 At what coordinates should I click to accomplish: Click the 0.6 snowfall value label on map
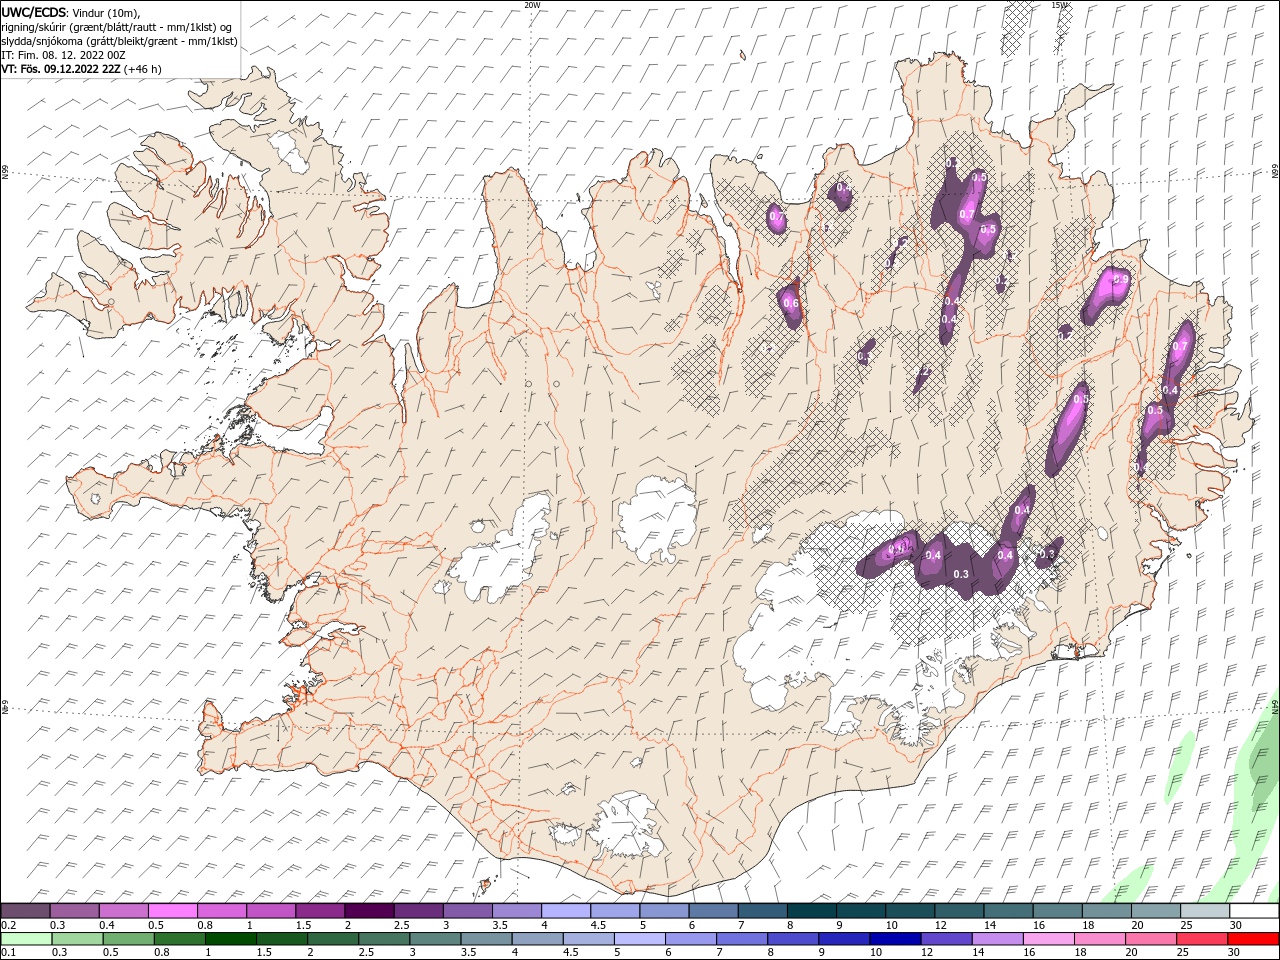[x=790, y=303]
